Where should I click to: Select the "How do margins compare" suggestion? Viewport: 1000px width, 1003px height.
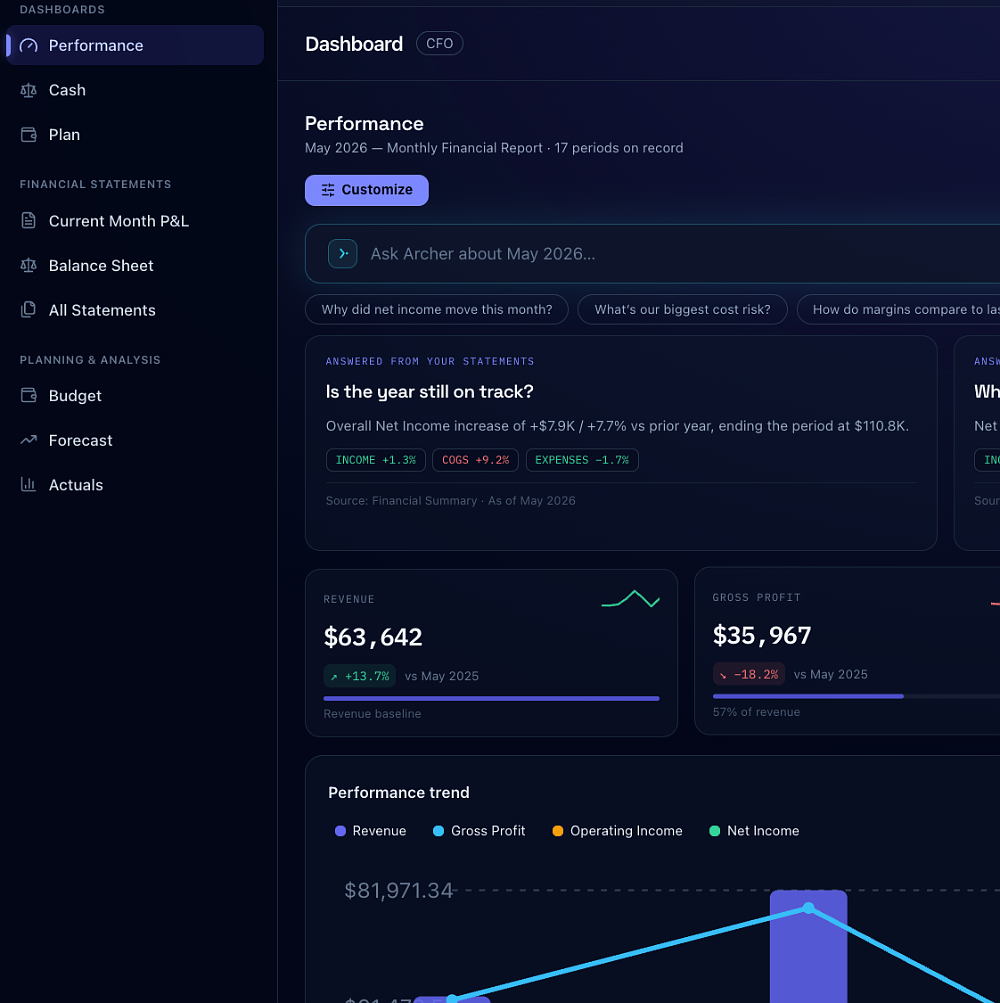[x=898, y=310]
